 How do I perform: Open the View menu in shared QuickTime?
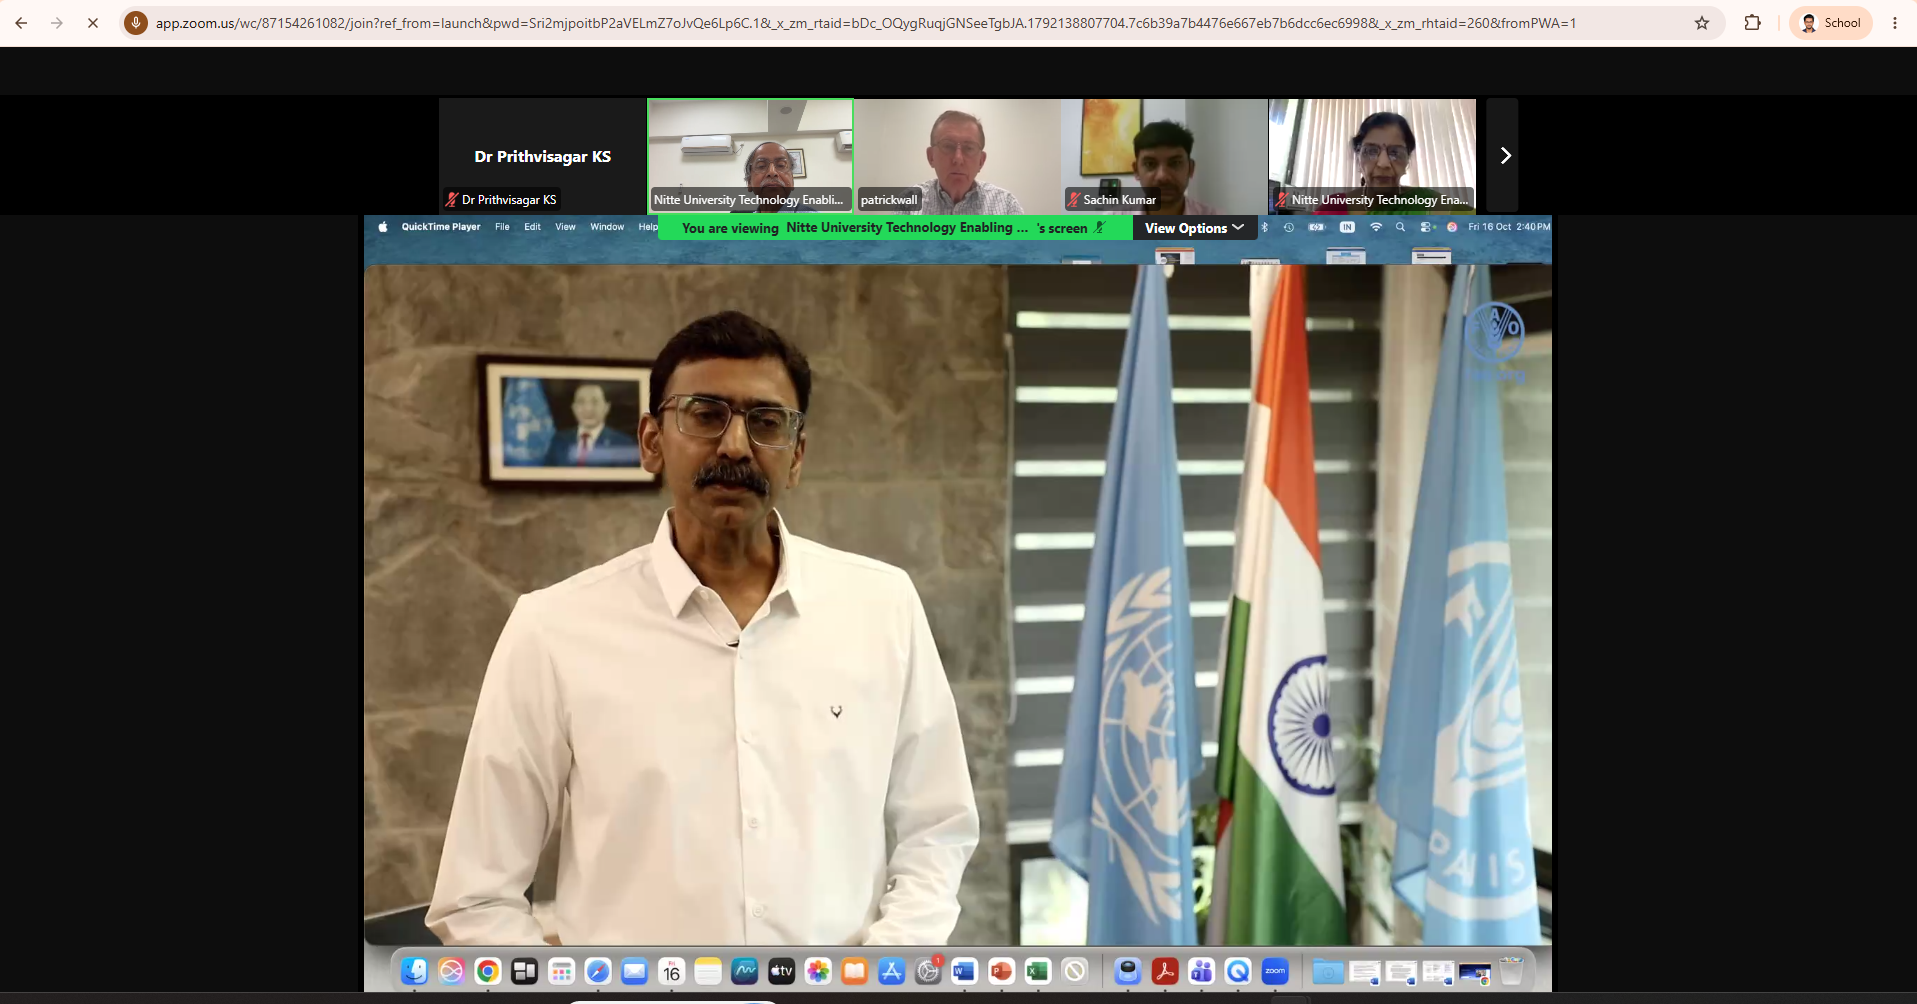565,227
